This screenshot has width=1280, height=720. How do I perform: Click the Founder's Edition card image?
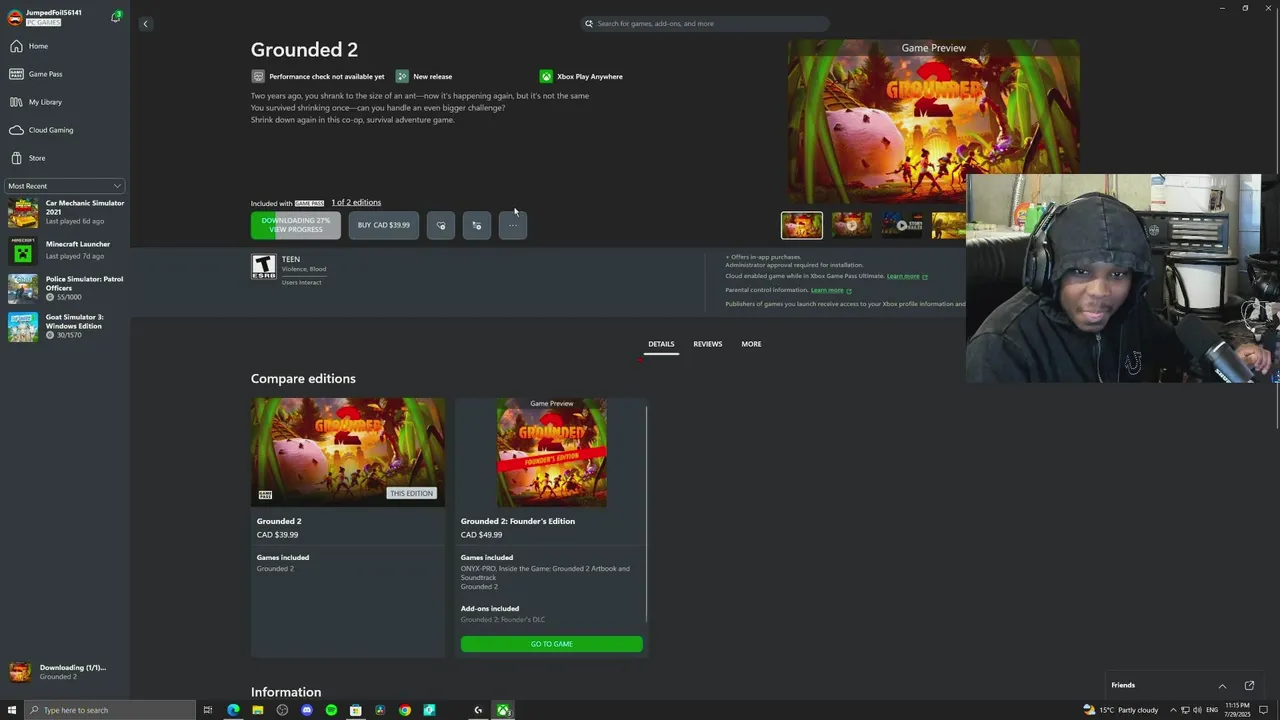552,452
